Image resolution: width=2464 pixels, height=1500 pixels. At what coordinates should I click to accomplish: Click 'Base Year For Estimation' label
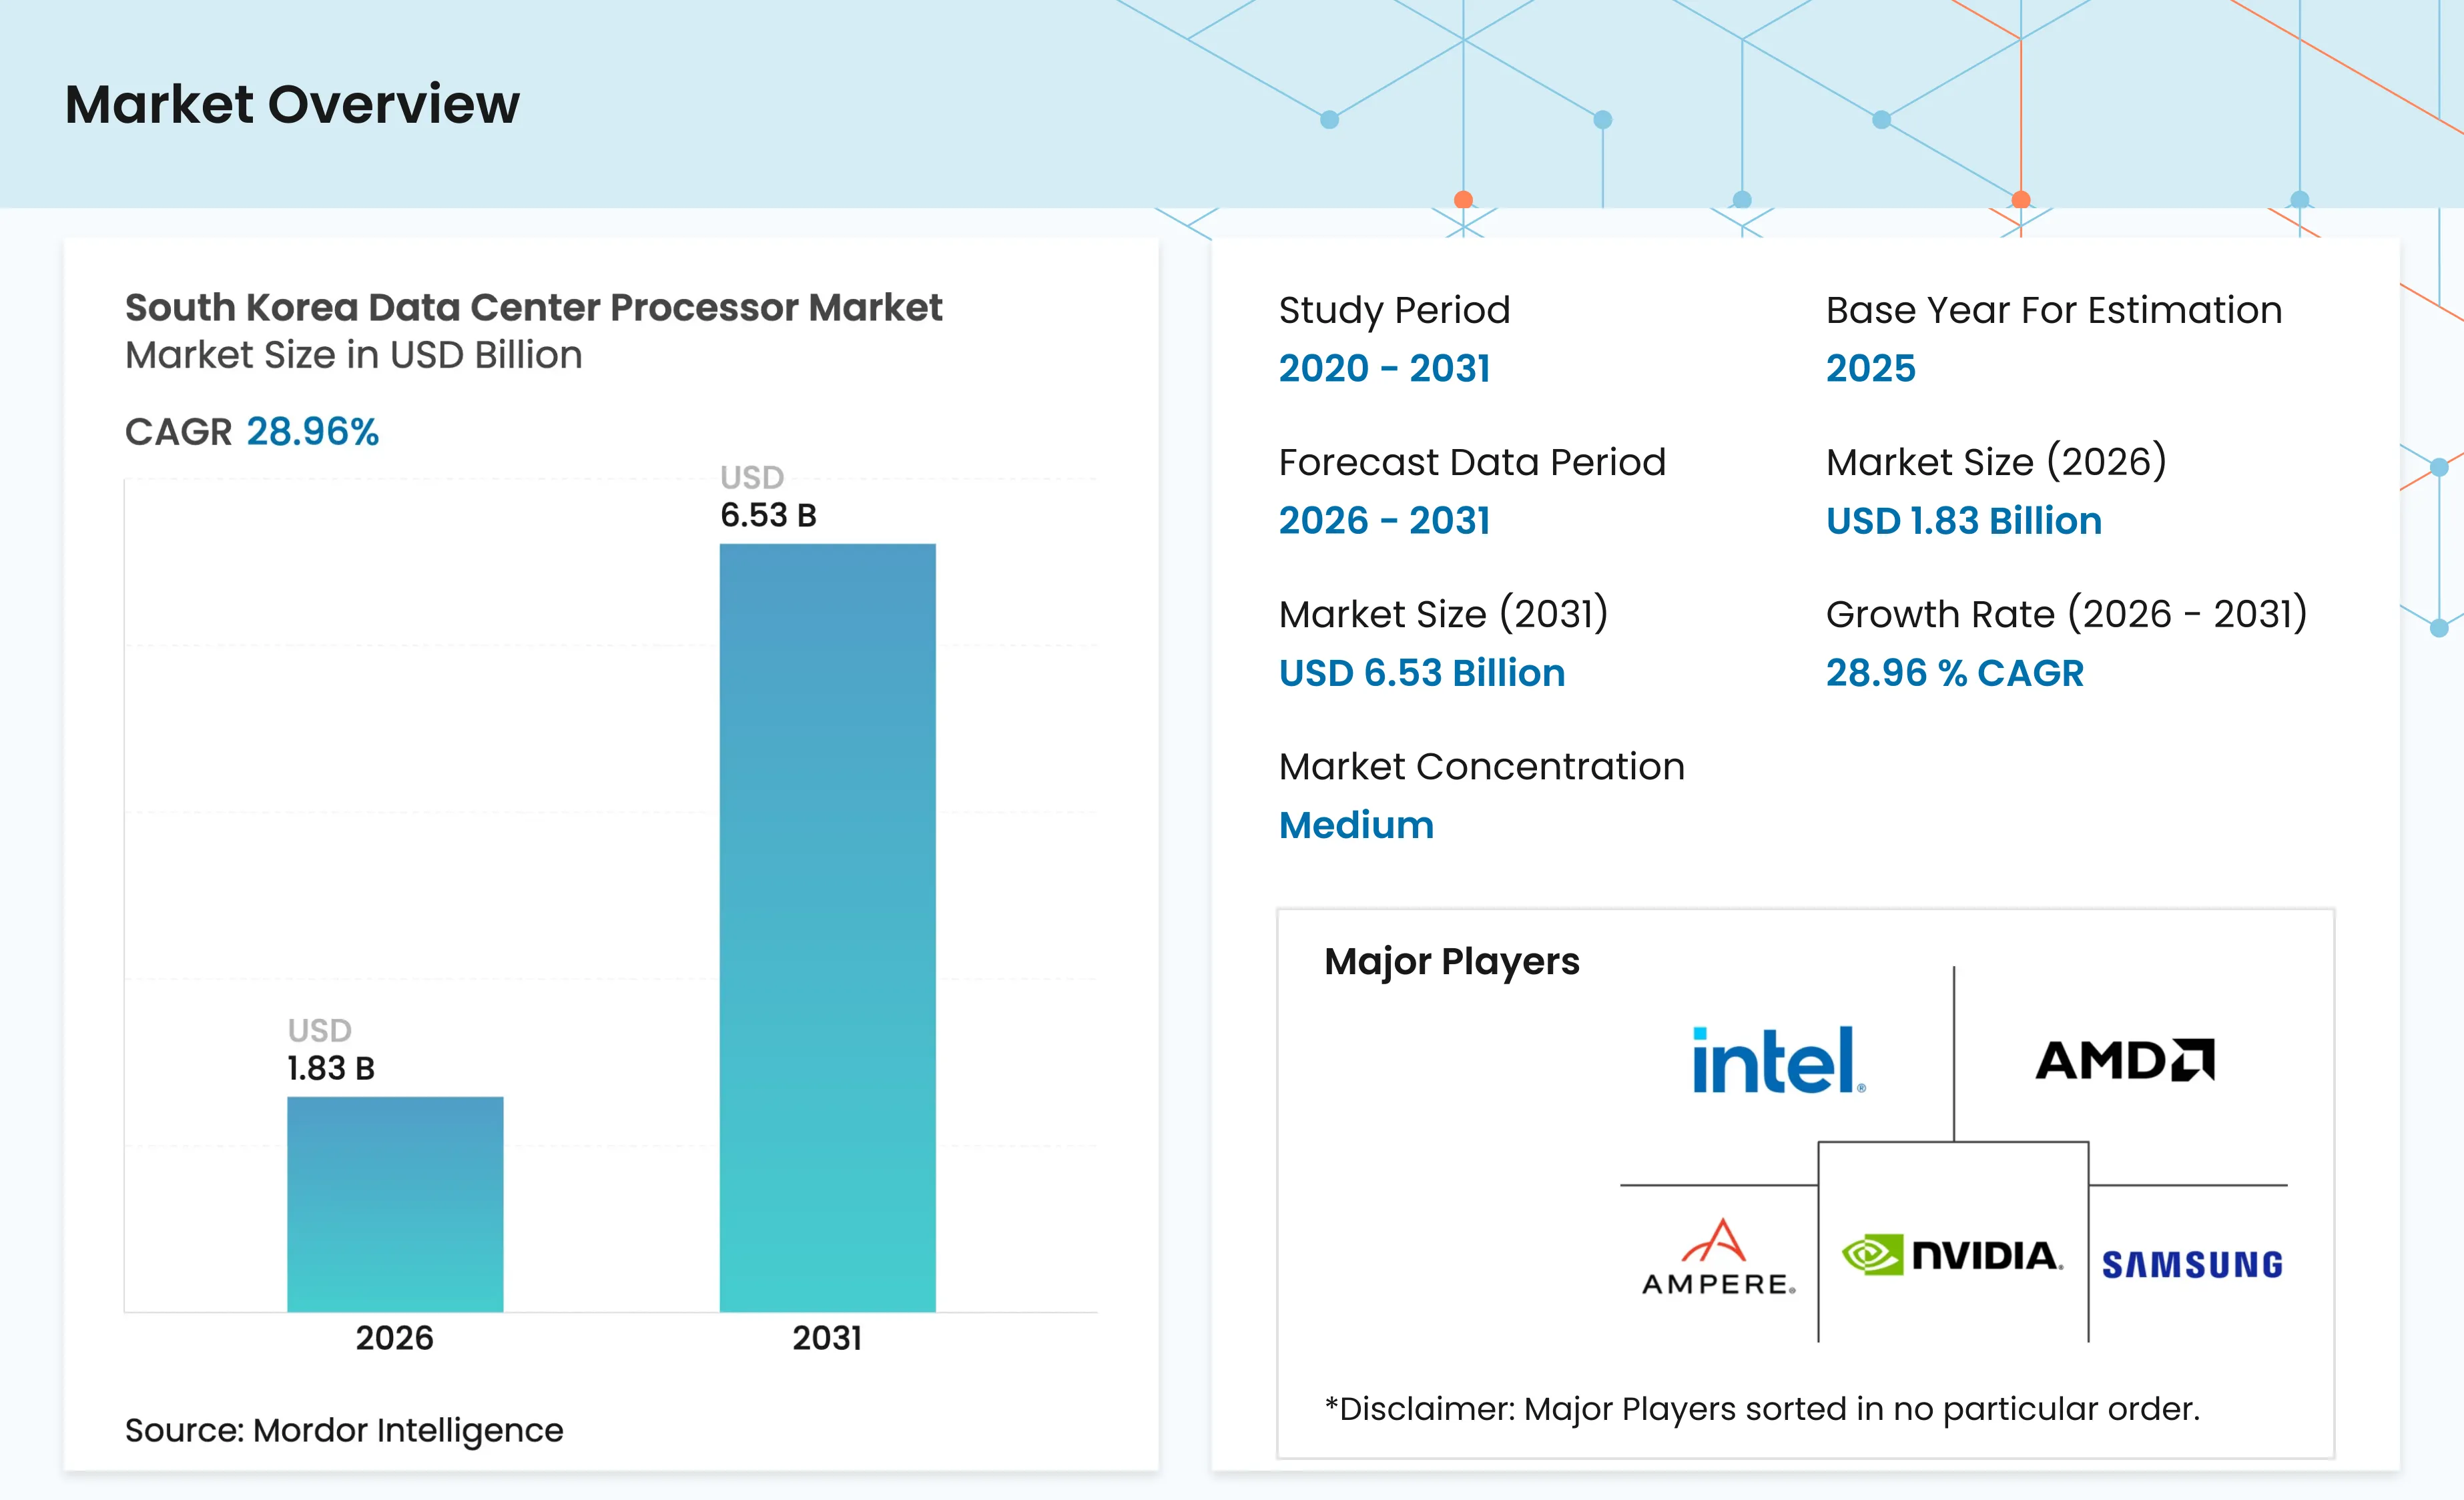[x=2054, y=310]
